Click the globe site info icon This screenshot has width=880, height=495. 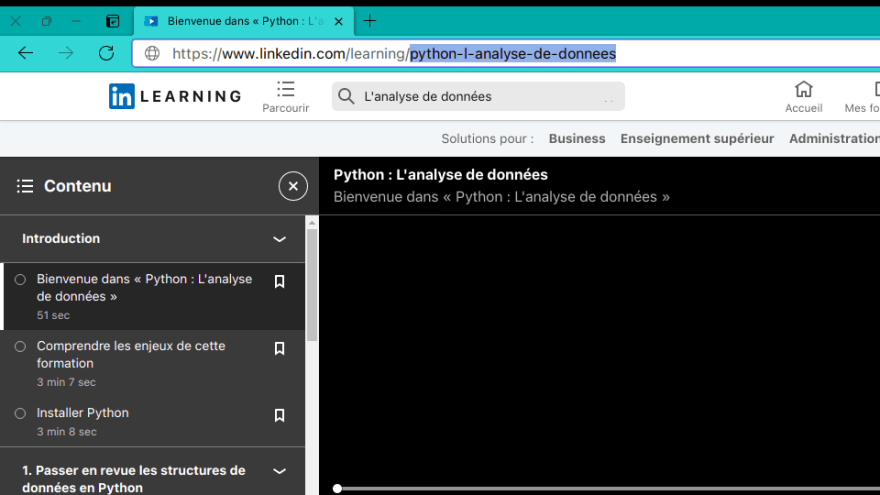(152, 53)
